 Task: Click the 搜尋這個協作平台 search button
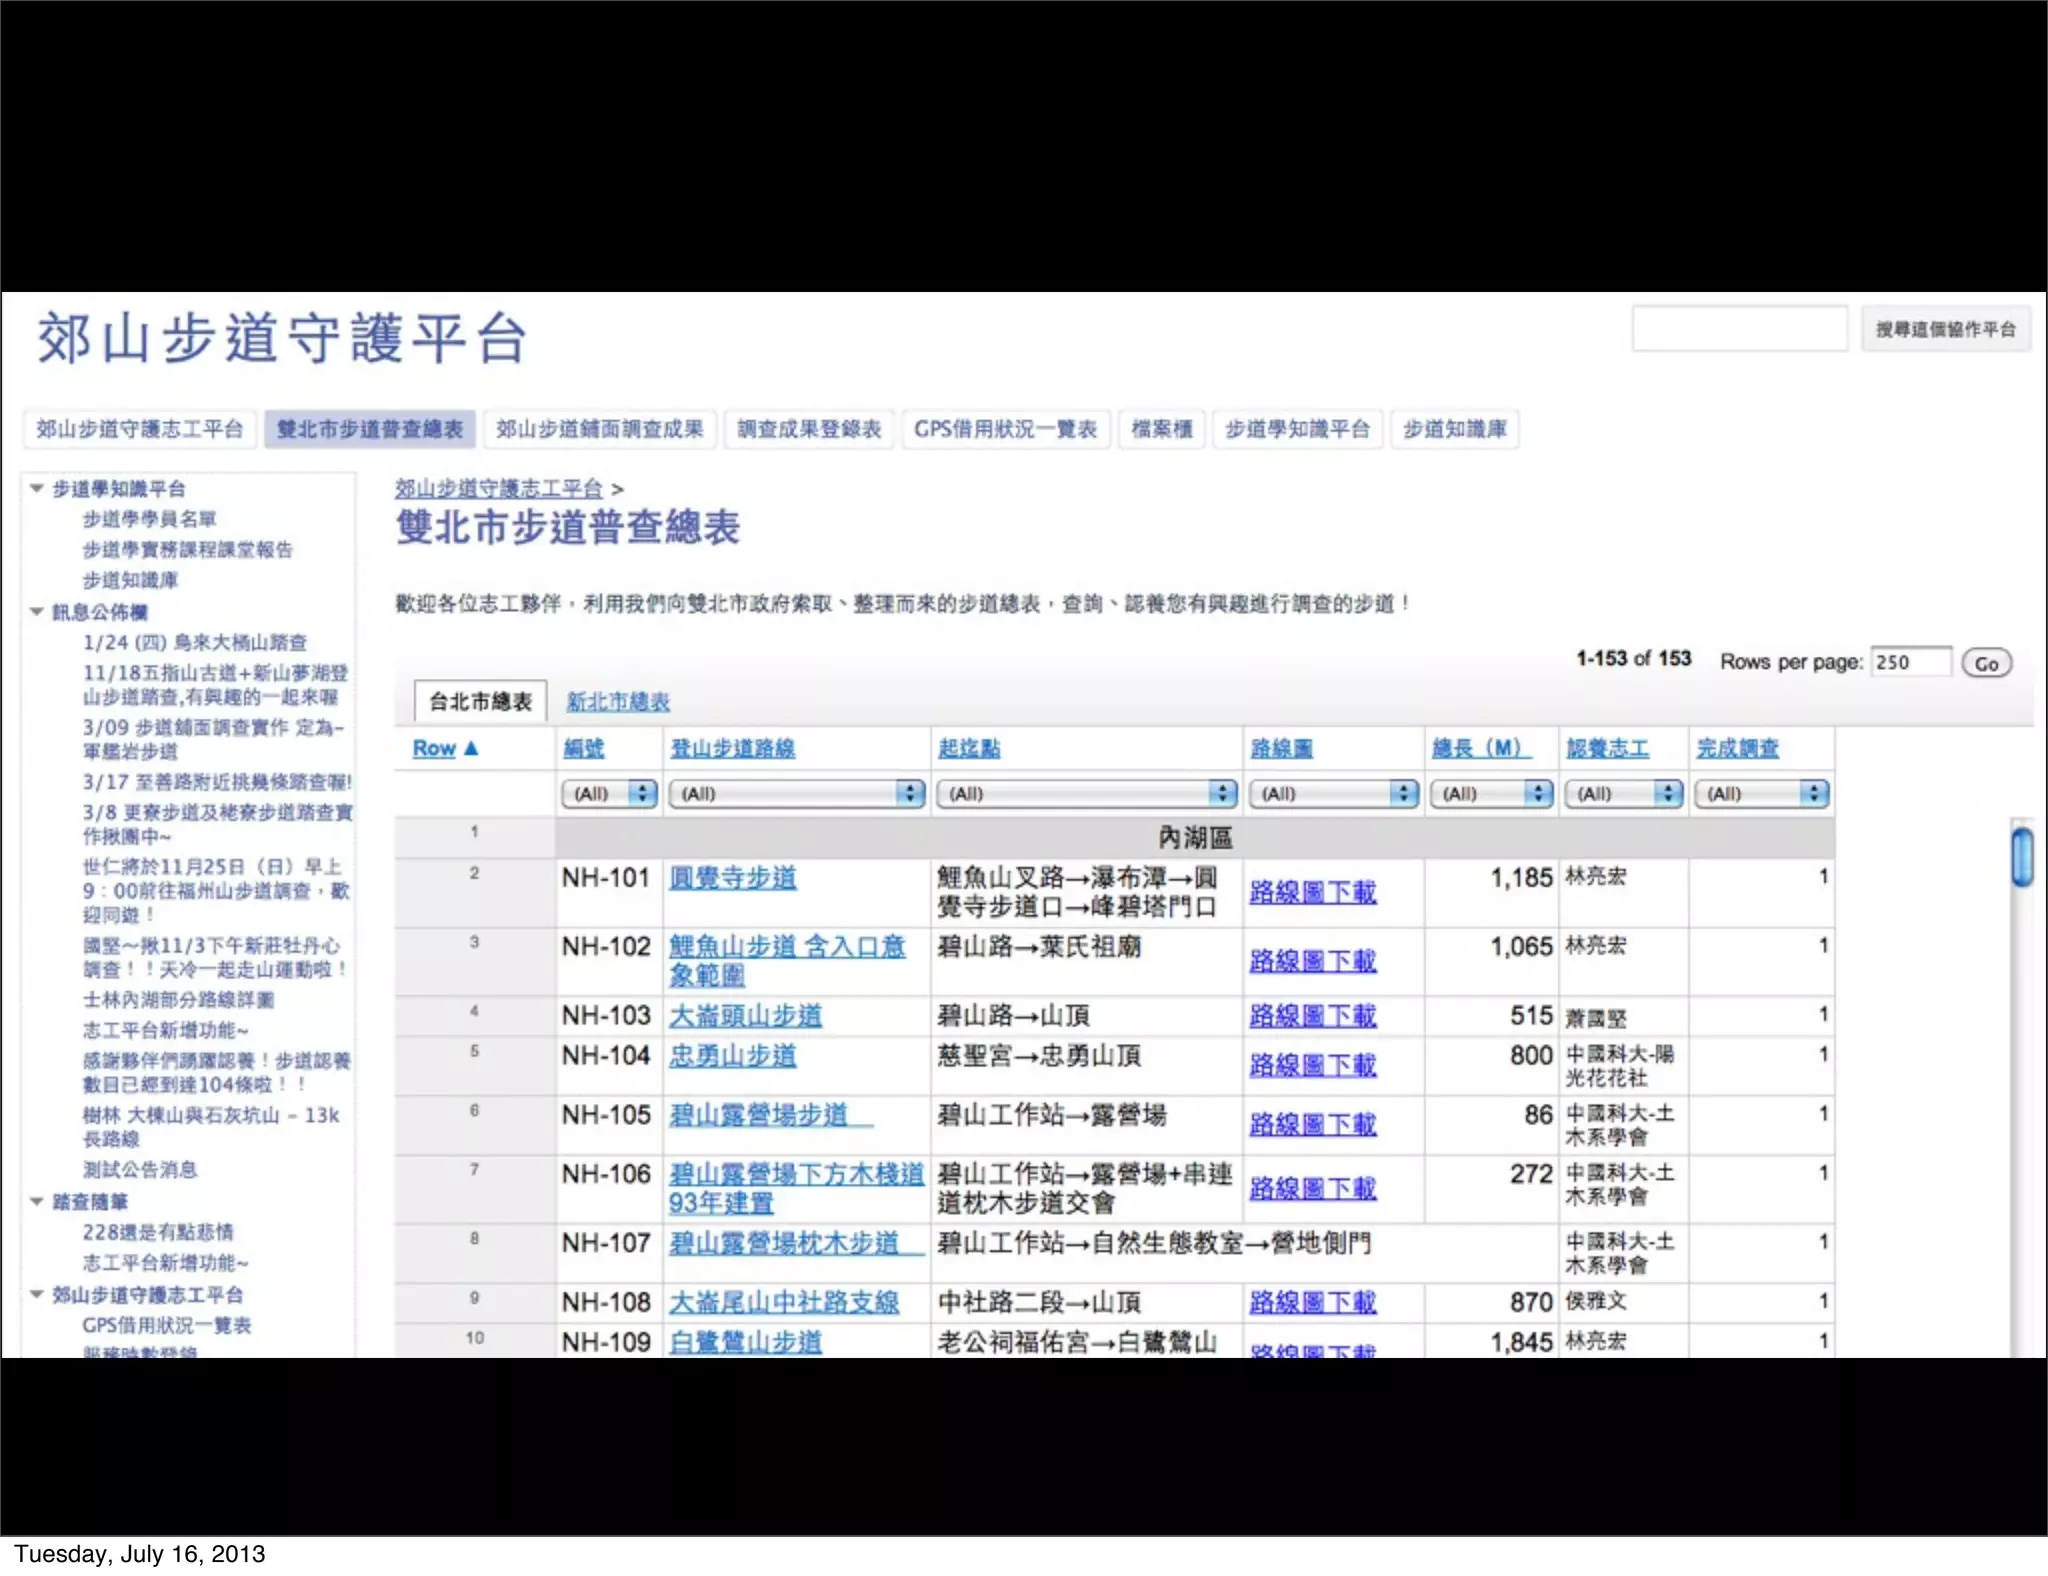pos(1944,329)
